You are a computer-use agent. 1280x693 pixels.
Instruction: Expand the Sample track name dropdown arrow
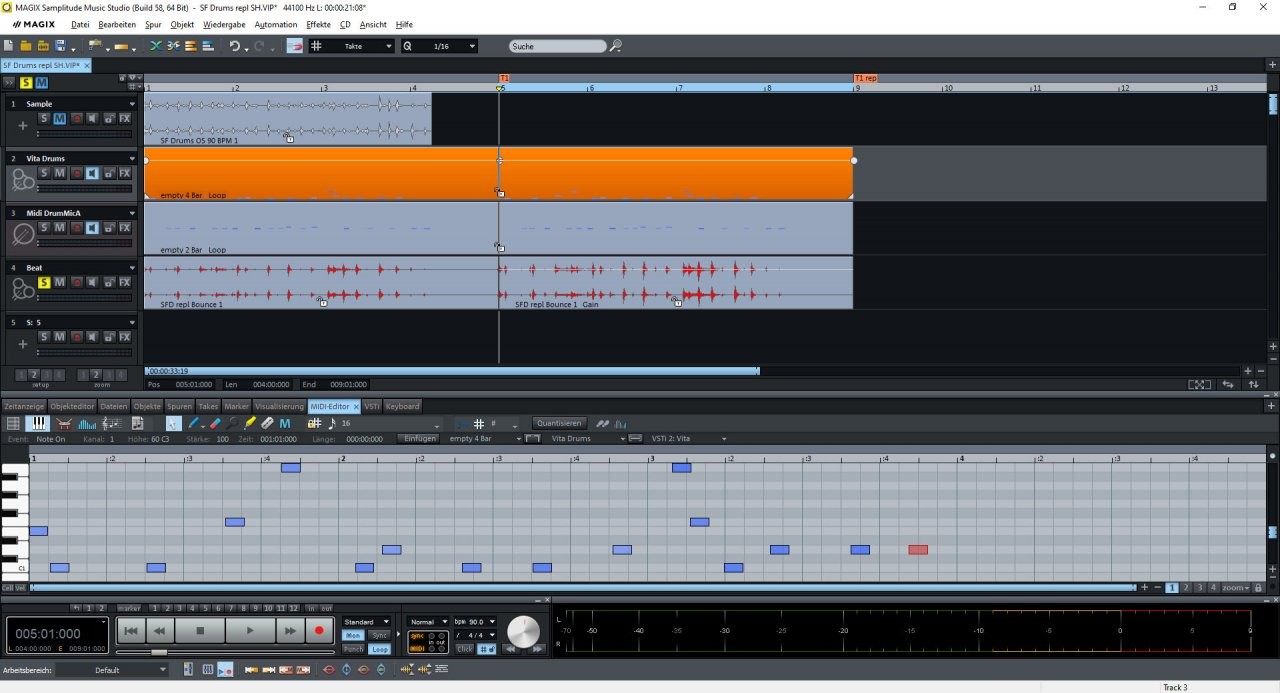tap(132, 104)
